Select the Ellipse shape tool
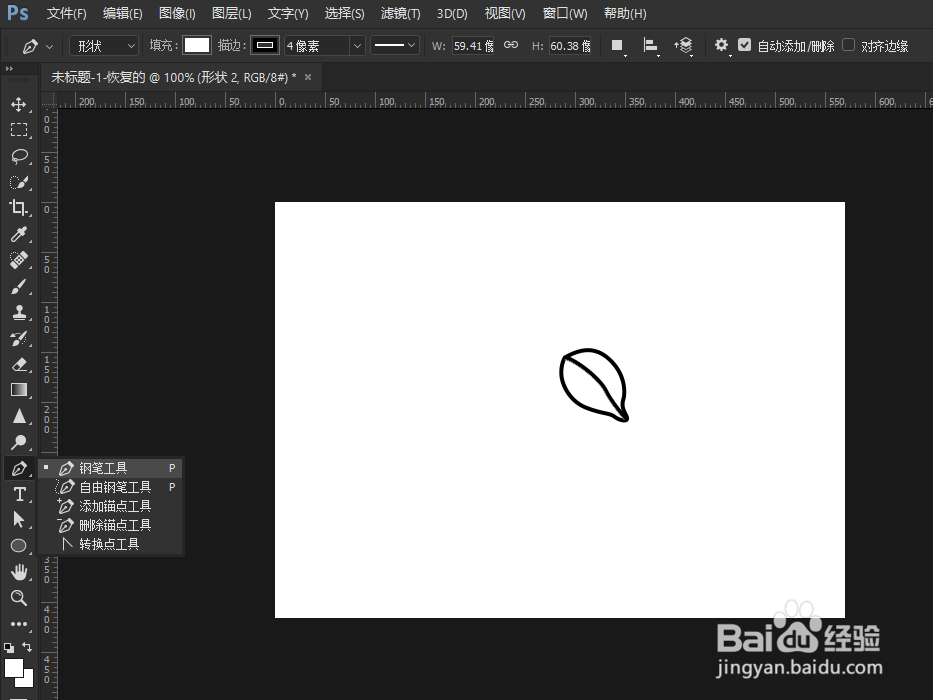Viewport: 933px width, 700px height. pos(18,546)
